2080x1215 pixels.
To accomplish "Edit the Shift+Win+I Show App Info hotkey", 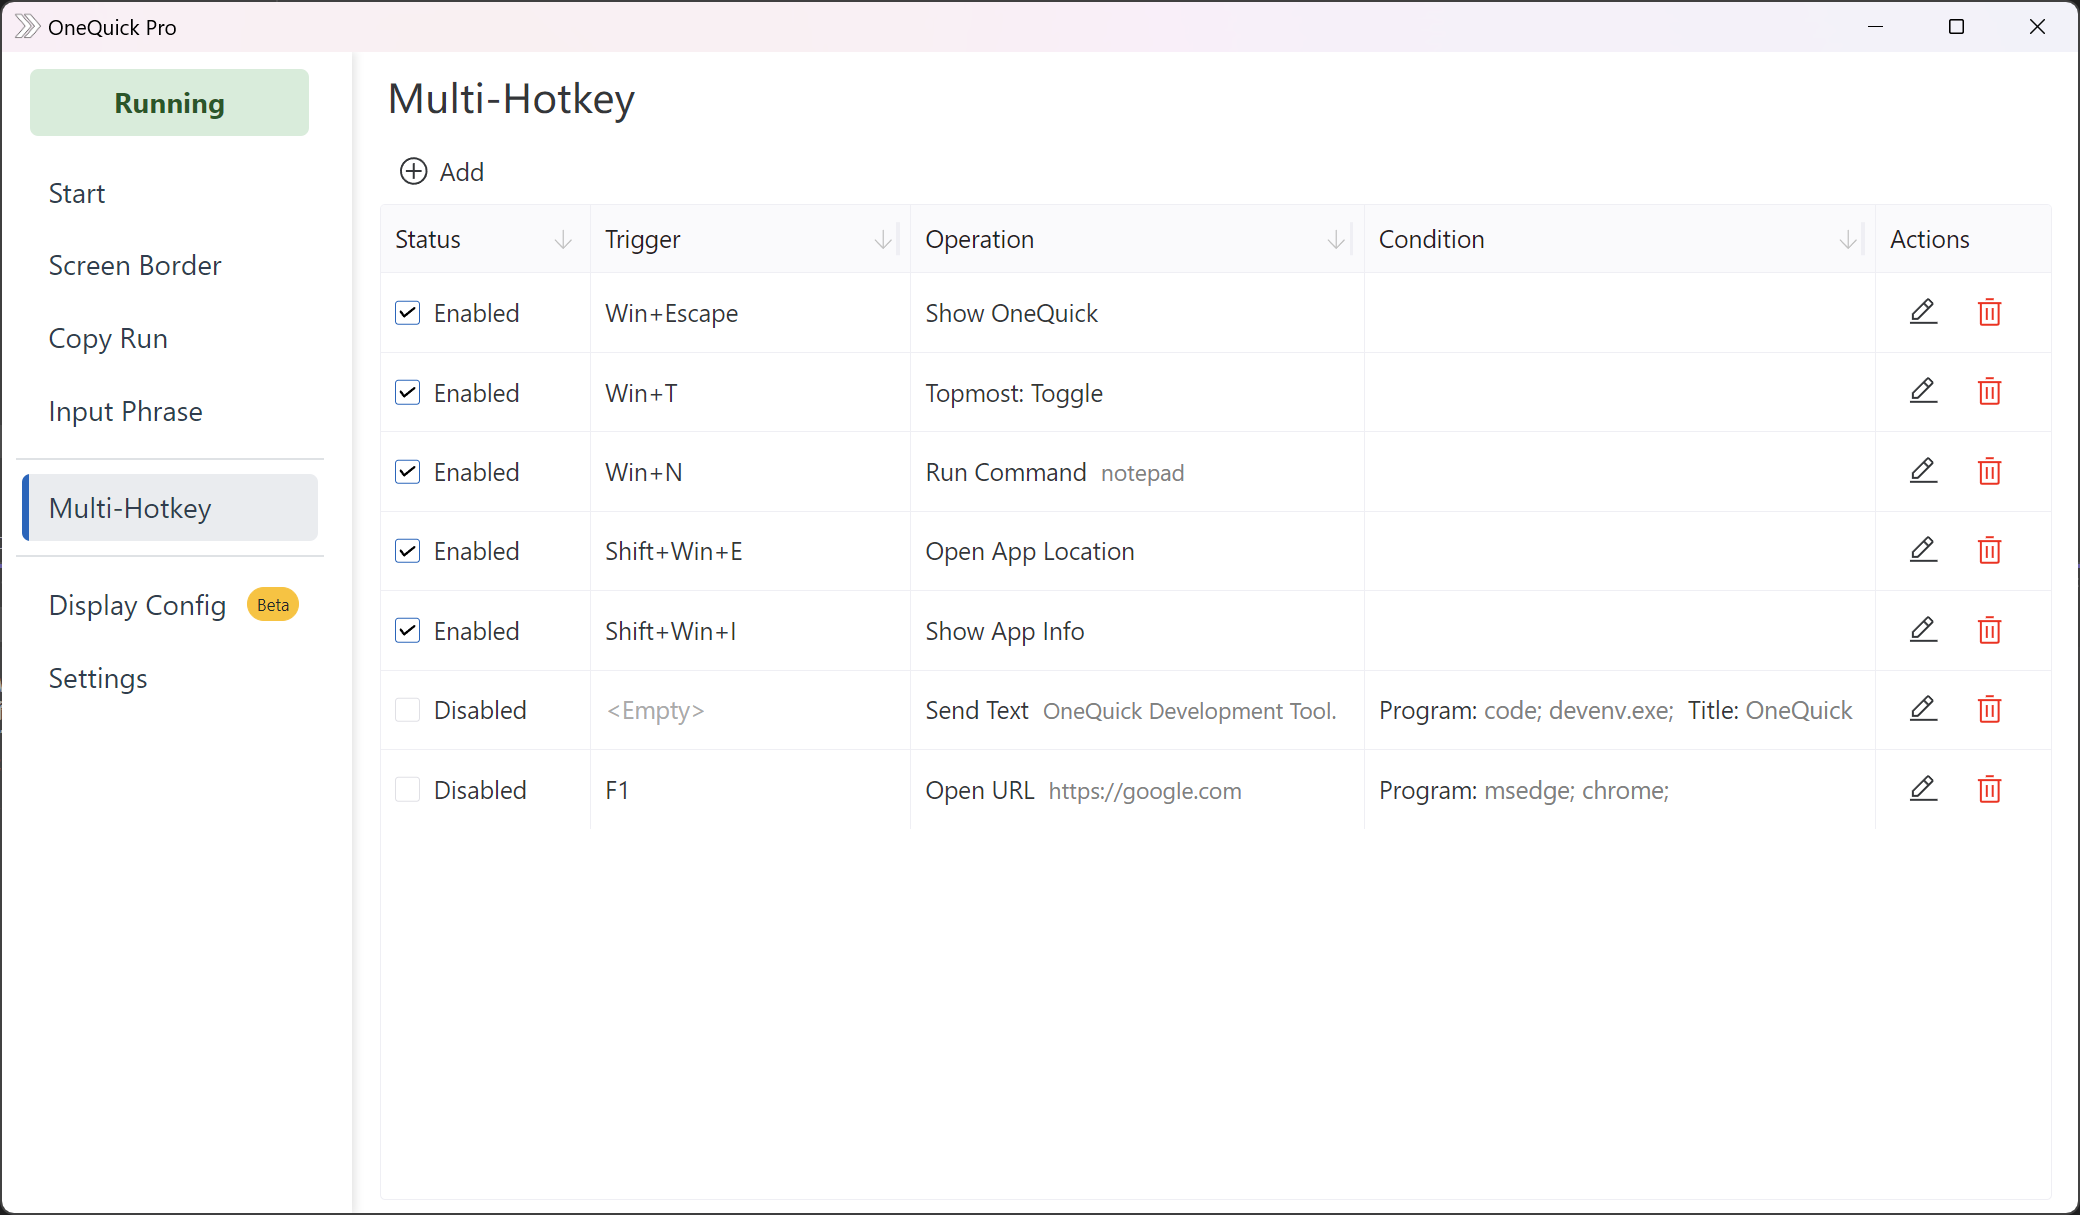I will coord(1923,630).
